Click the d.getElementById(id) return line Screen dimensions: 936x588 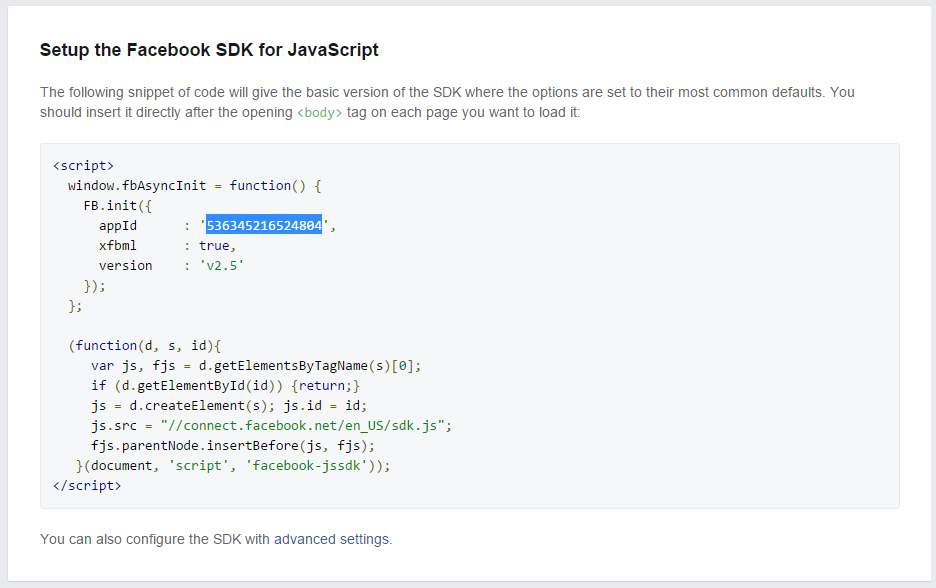pyautogui.click(x=225, y=385)
